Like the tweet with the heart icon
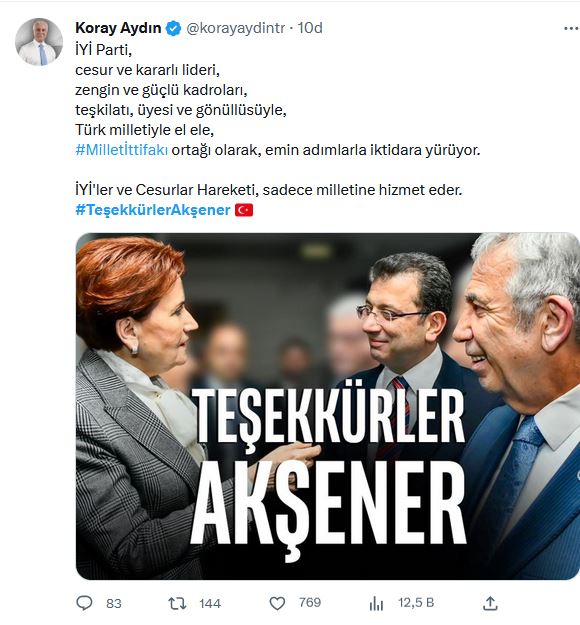This screenshot has height=625, width=580. (277, 603)
